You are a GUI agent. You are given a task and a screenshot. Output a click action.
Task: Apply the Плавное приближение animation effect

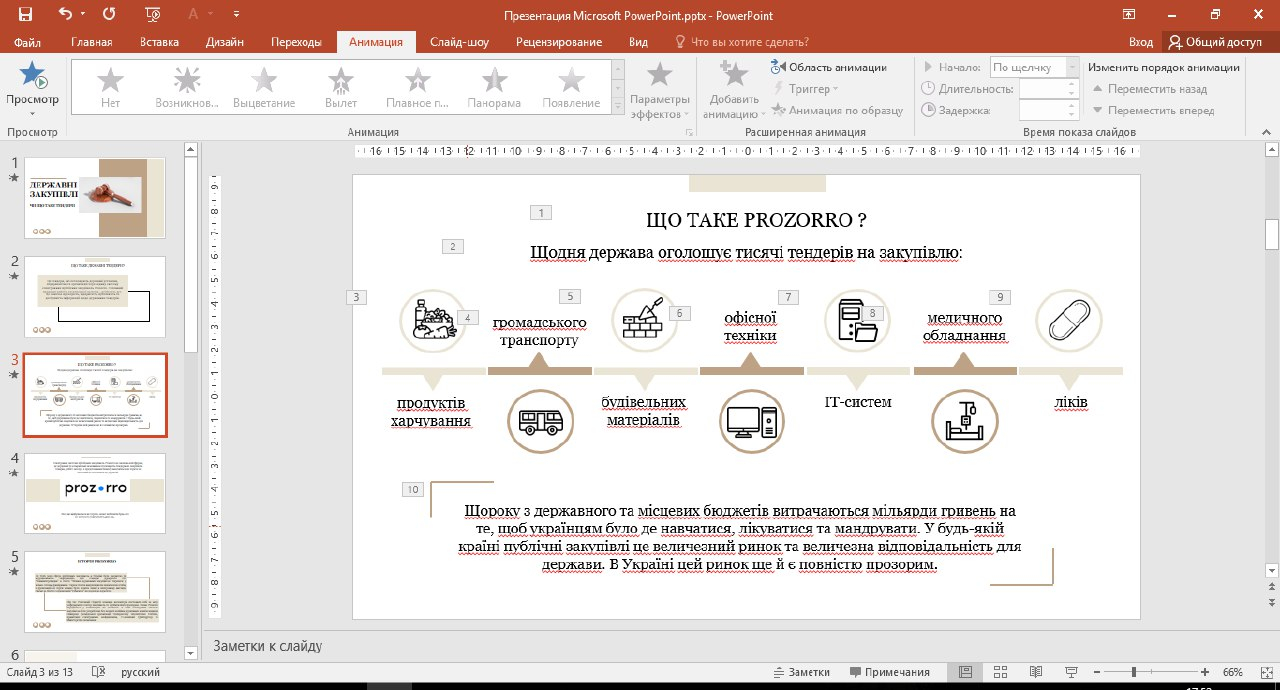tap(417, 87)
